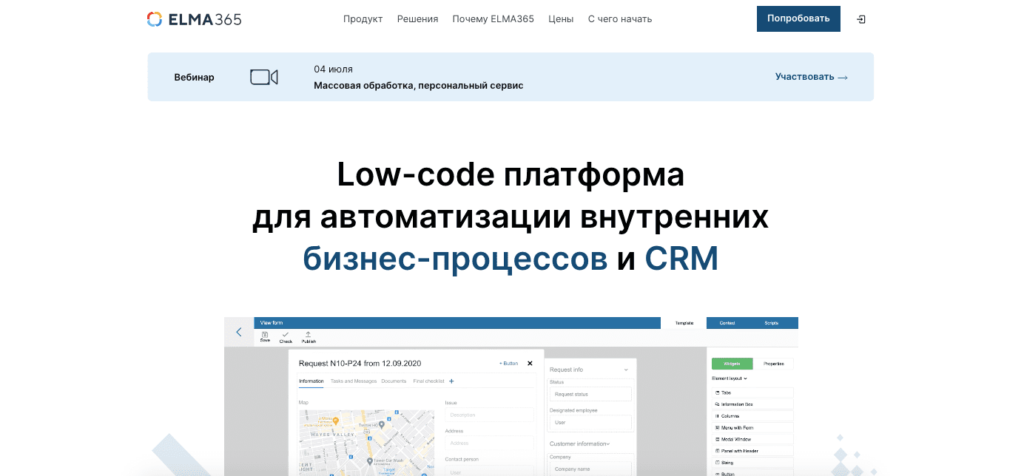Open the Решения menu item
This screenshot has width=1024, height=476.
pos(417,19)
